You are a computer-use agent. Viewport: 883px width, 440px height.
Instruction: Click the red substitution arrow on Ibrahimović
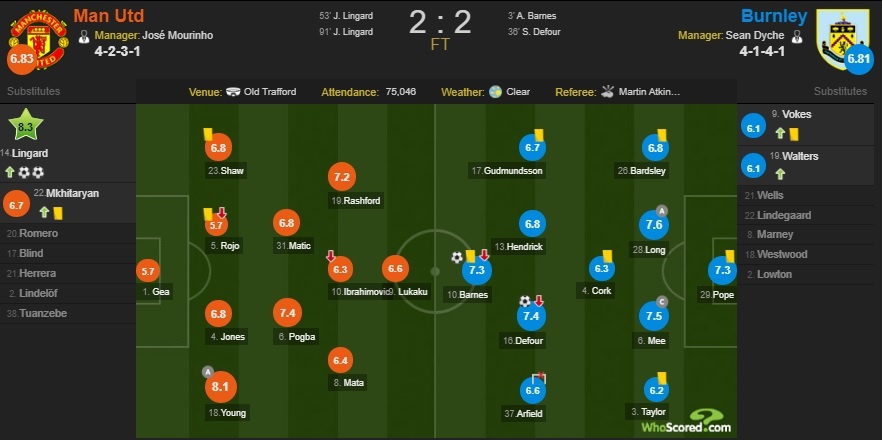(331, 255)
